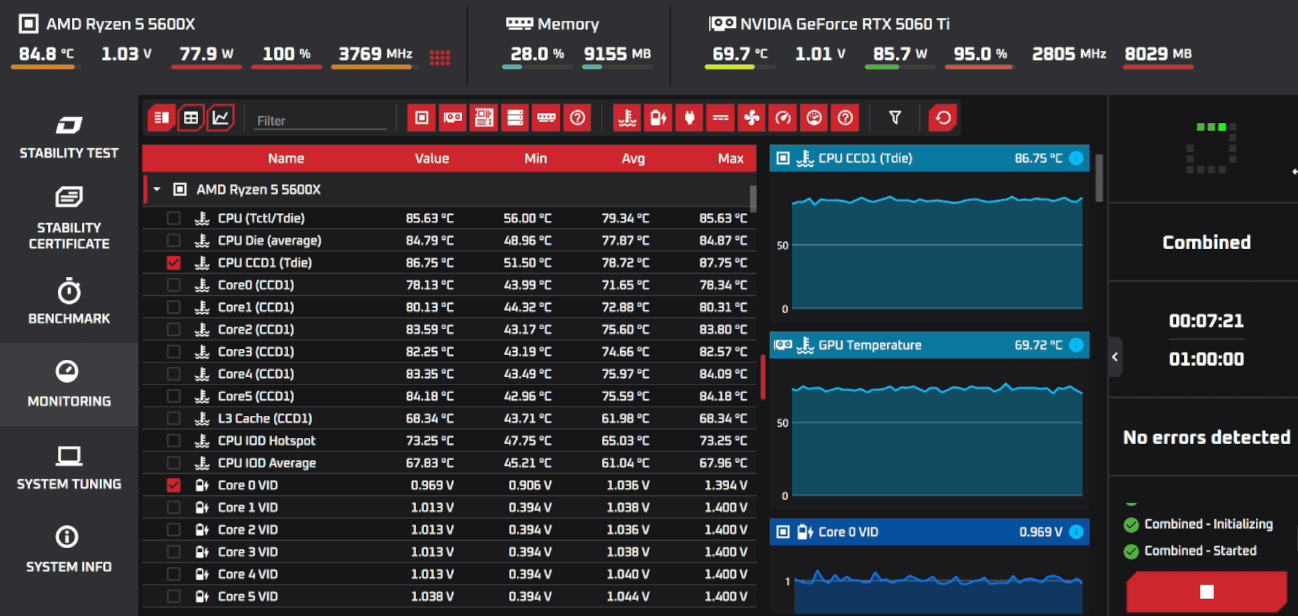This screenshot has width=1298, height=616.
Task: Toggle power plug sensor type filter
Action: (689, 118)
